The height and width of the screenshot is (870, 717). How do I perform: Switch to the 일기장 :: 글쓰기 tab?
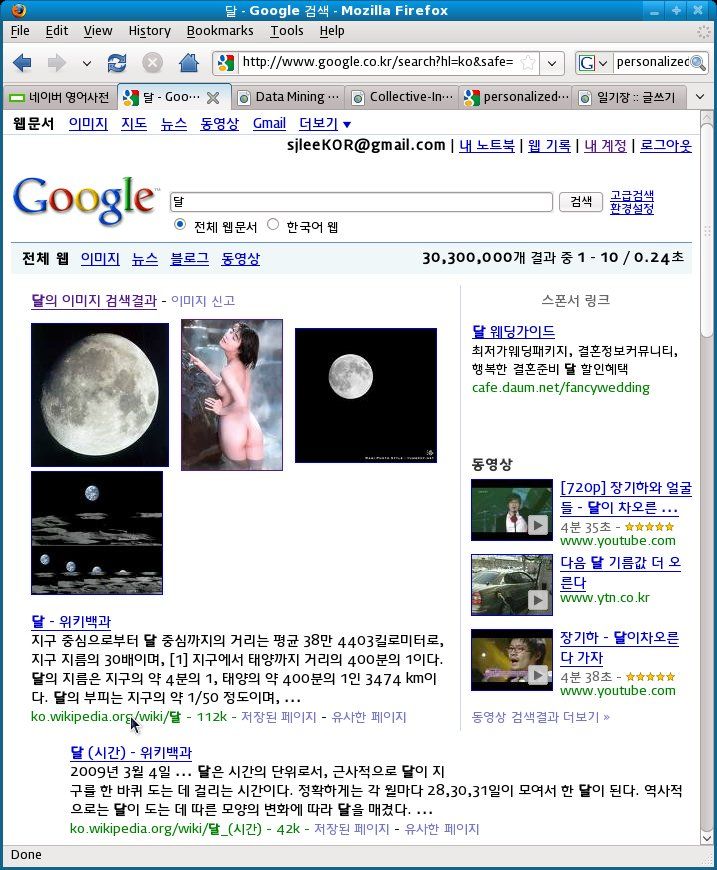(x=631, y=98)
